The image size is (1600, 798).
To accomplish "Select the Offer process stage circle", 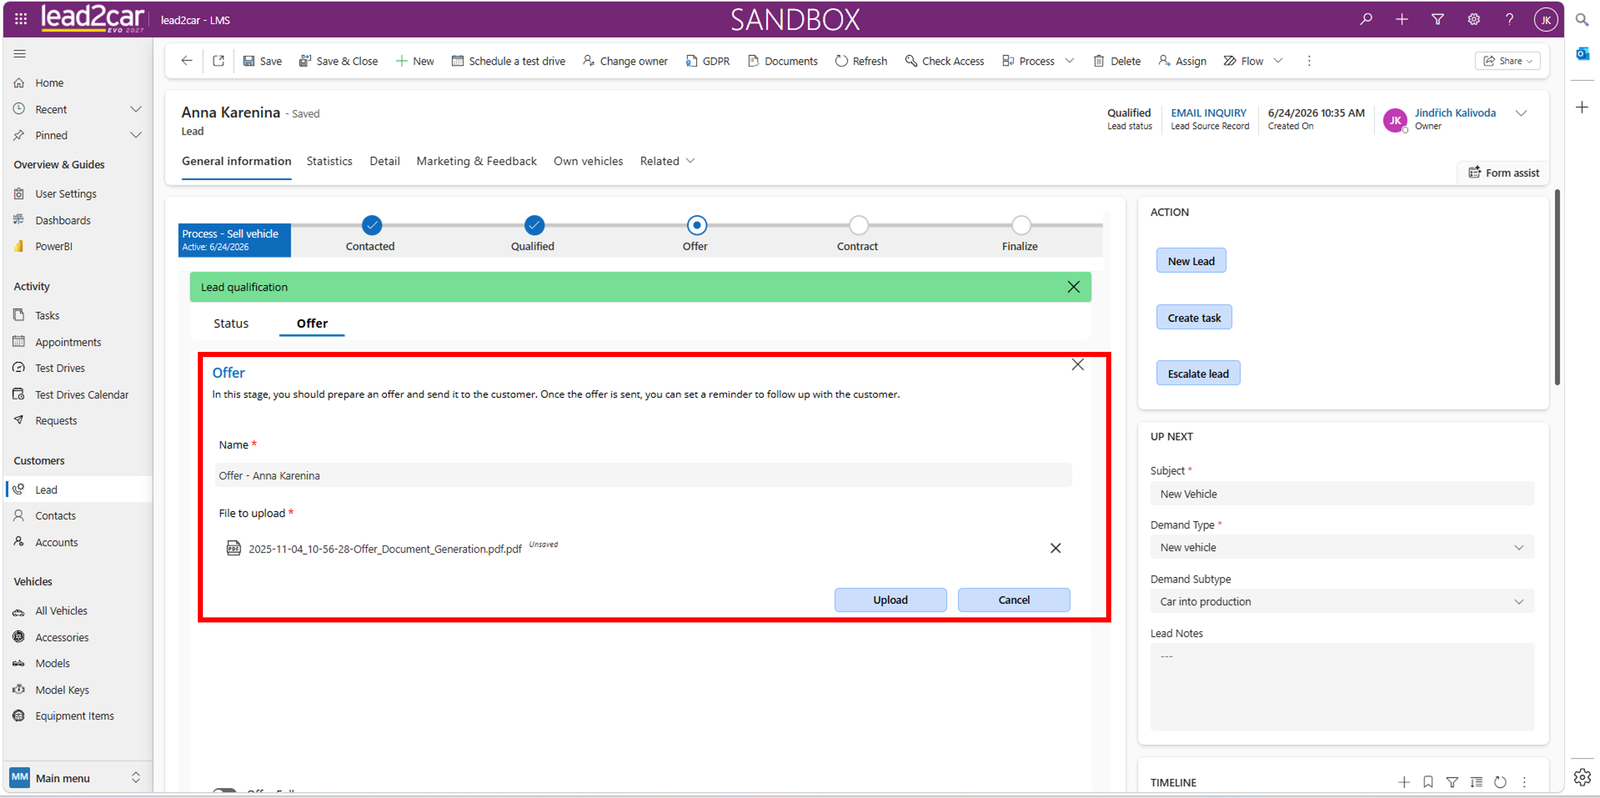I will click(697, 225).
